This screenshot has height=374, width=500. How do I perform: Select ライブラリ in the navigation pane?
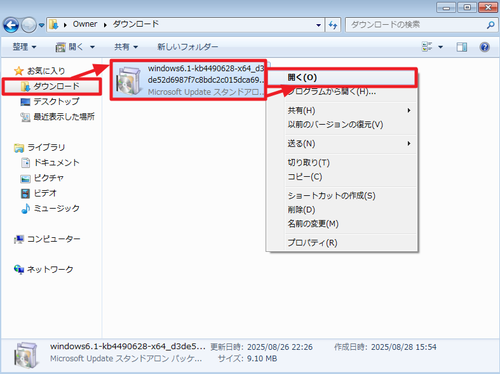[46, 147]
